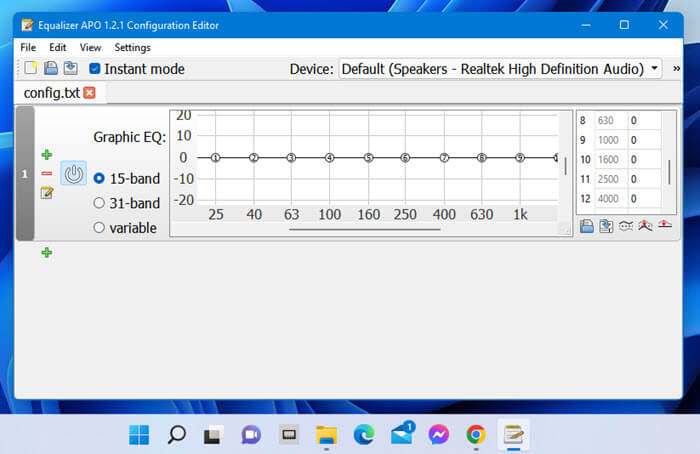This screenshot has height=454, width=700.
Task: Open the View menu
Action: 91,47
